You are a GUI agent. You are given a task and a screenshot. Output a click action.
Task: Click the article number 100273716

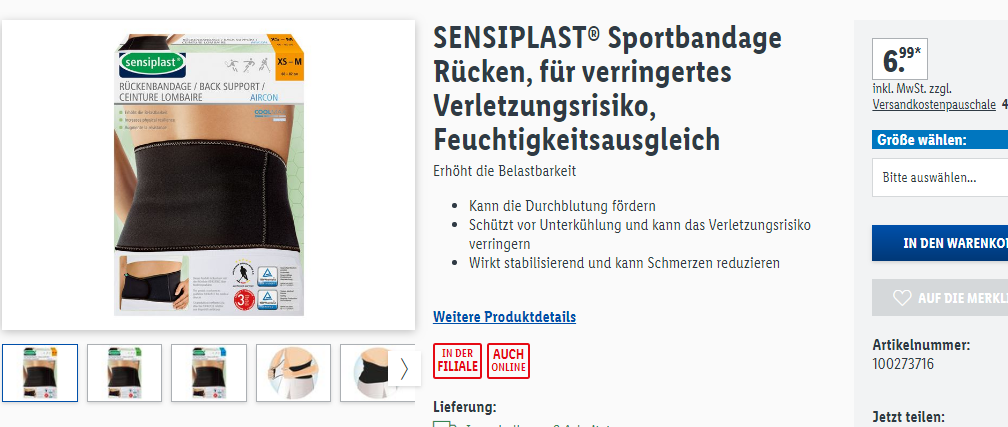[x=903, y=364]
